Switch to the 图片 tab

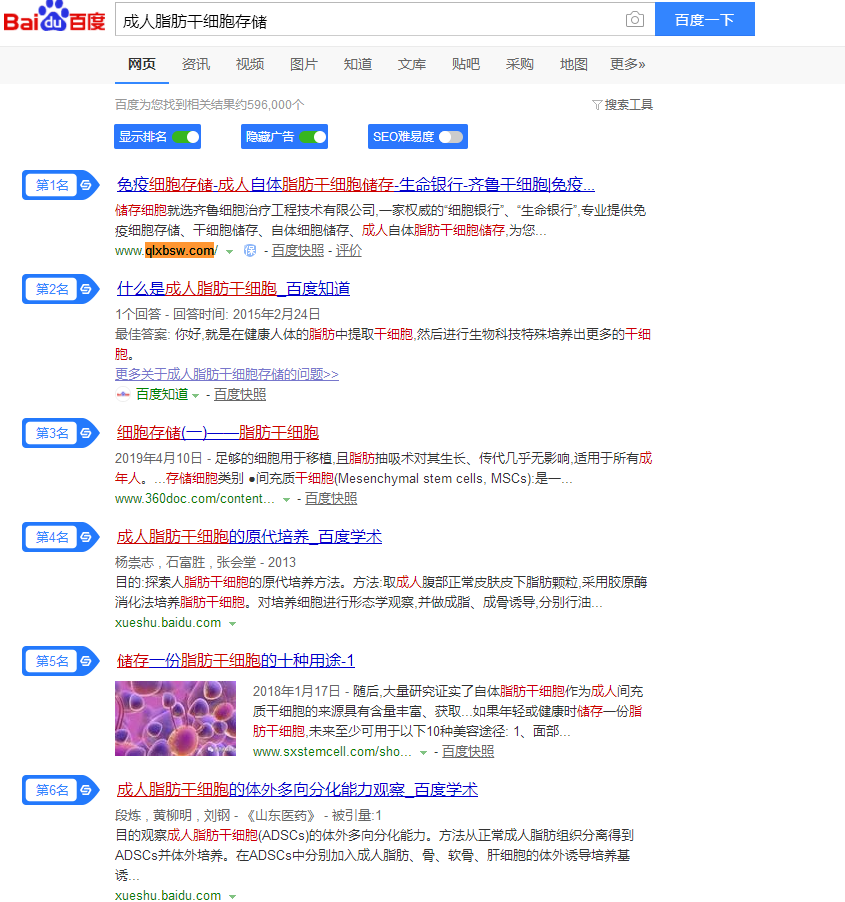tap(304, 64)
